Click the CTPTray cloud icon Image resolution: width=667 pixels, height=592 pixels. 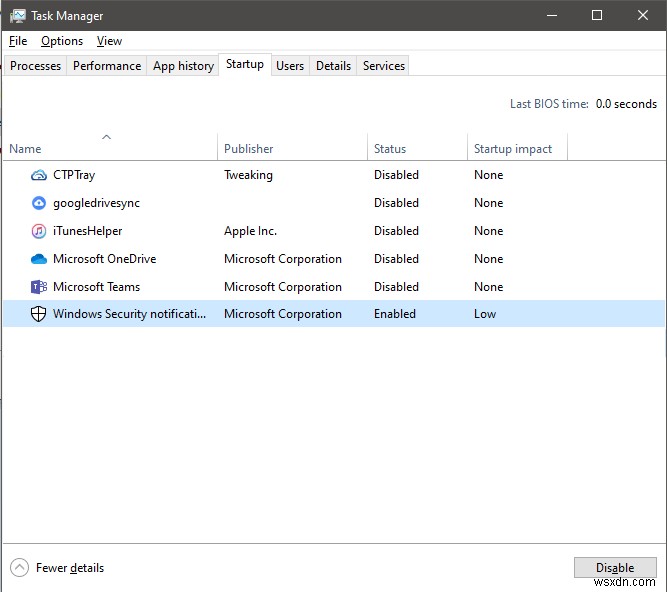click(x=39, y=175)
